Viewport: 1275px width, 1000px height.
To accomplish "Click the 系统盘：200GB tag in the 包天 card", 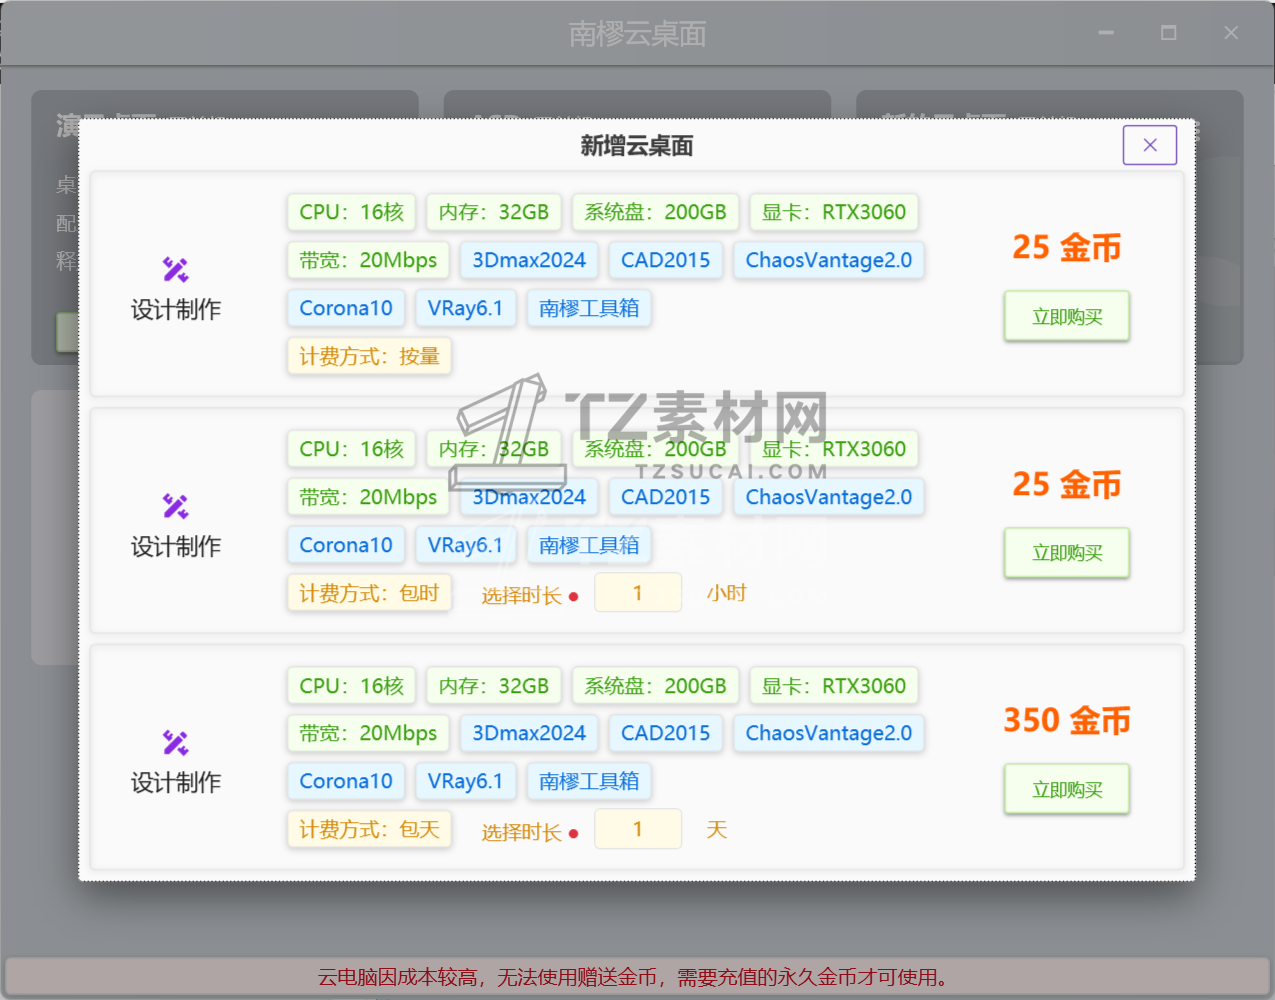I will [655, 686].
